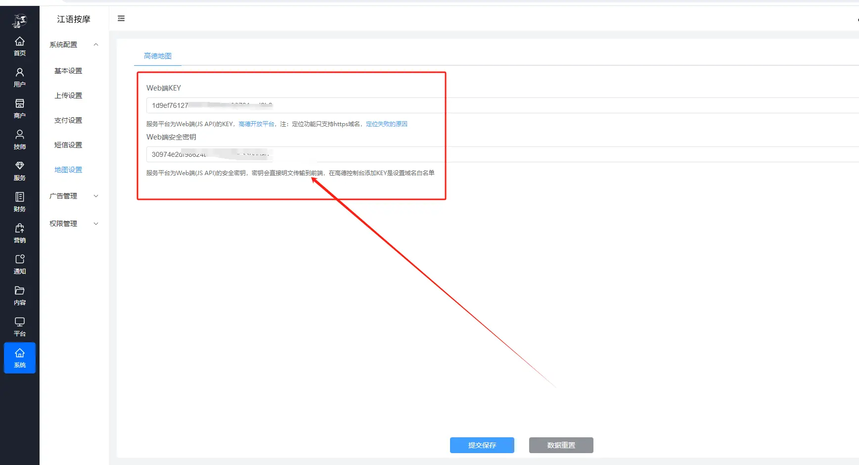
Task: Switch to the 高德地图 tab
Action: 158,56
